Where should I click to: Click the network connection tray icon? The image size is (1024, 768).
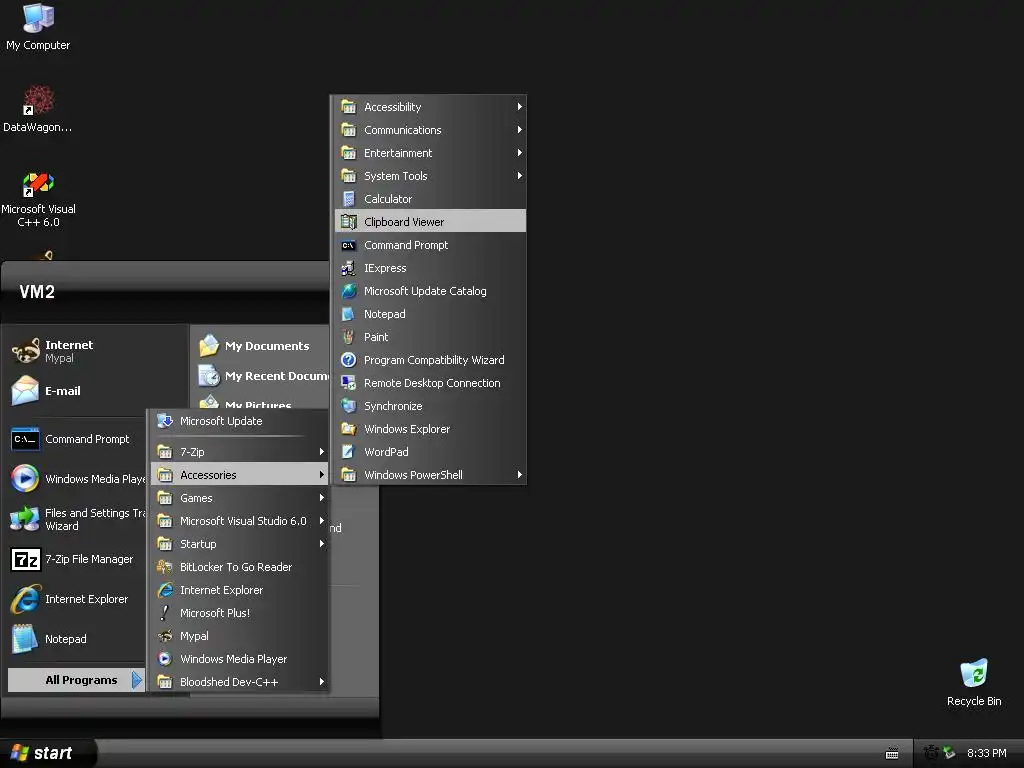950,754
